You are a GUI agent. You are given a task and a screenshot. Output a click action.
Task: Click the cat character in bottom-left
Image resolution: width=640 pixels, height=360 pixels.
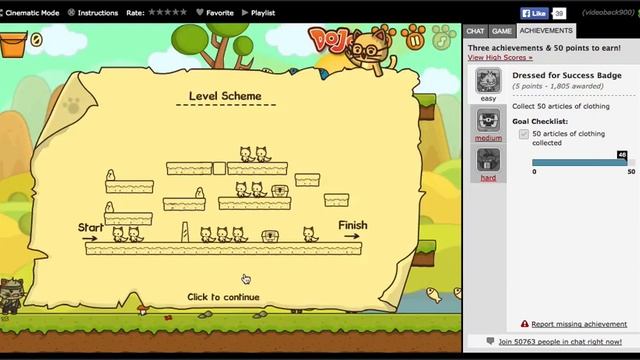pos(11,296)
